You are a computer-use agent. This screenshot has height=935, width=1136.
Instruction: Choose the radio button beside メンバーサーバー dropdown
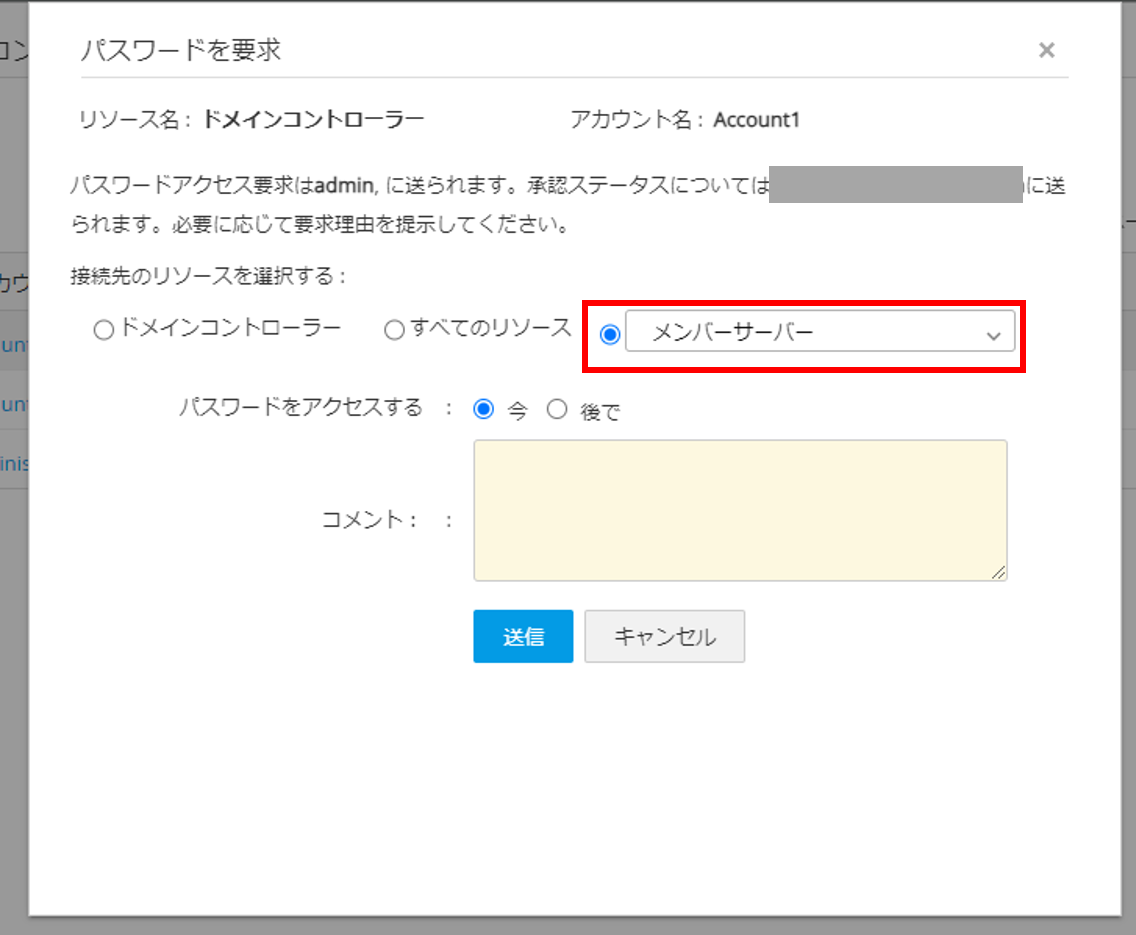click(609, 334)
